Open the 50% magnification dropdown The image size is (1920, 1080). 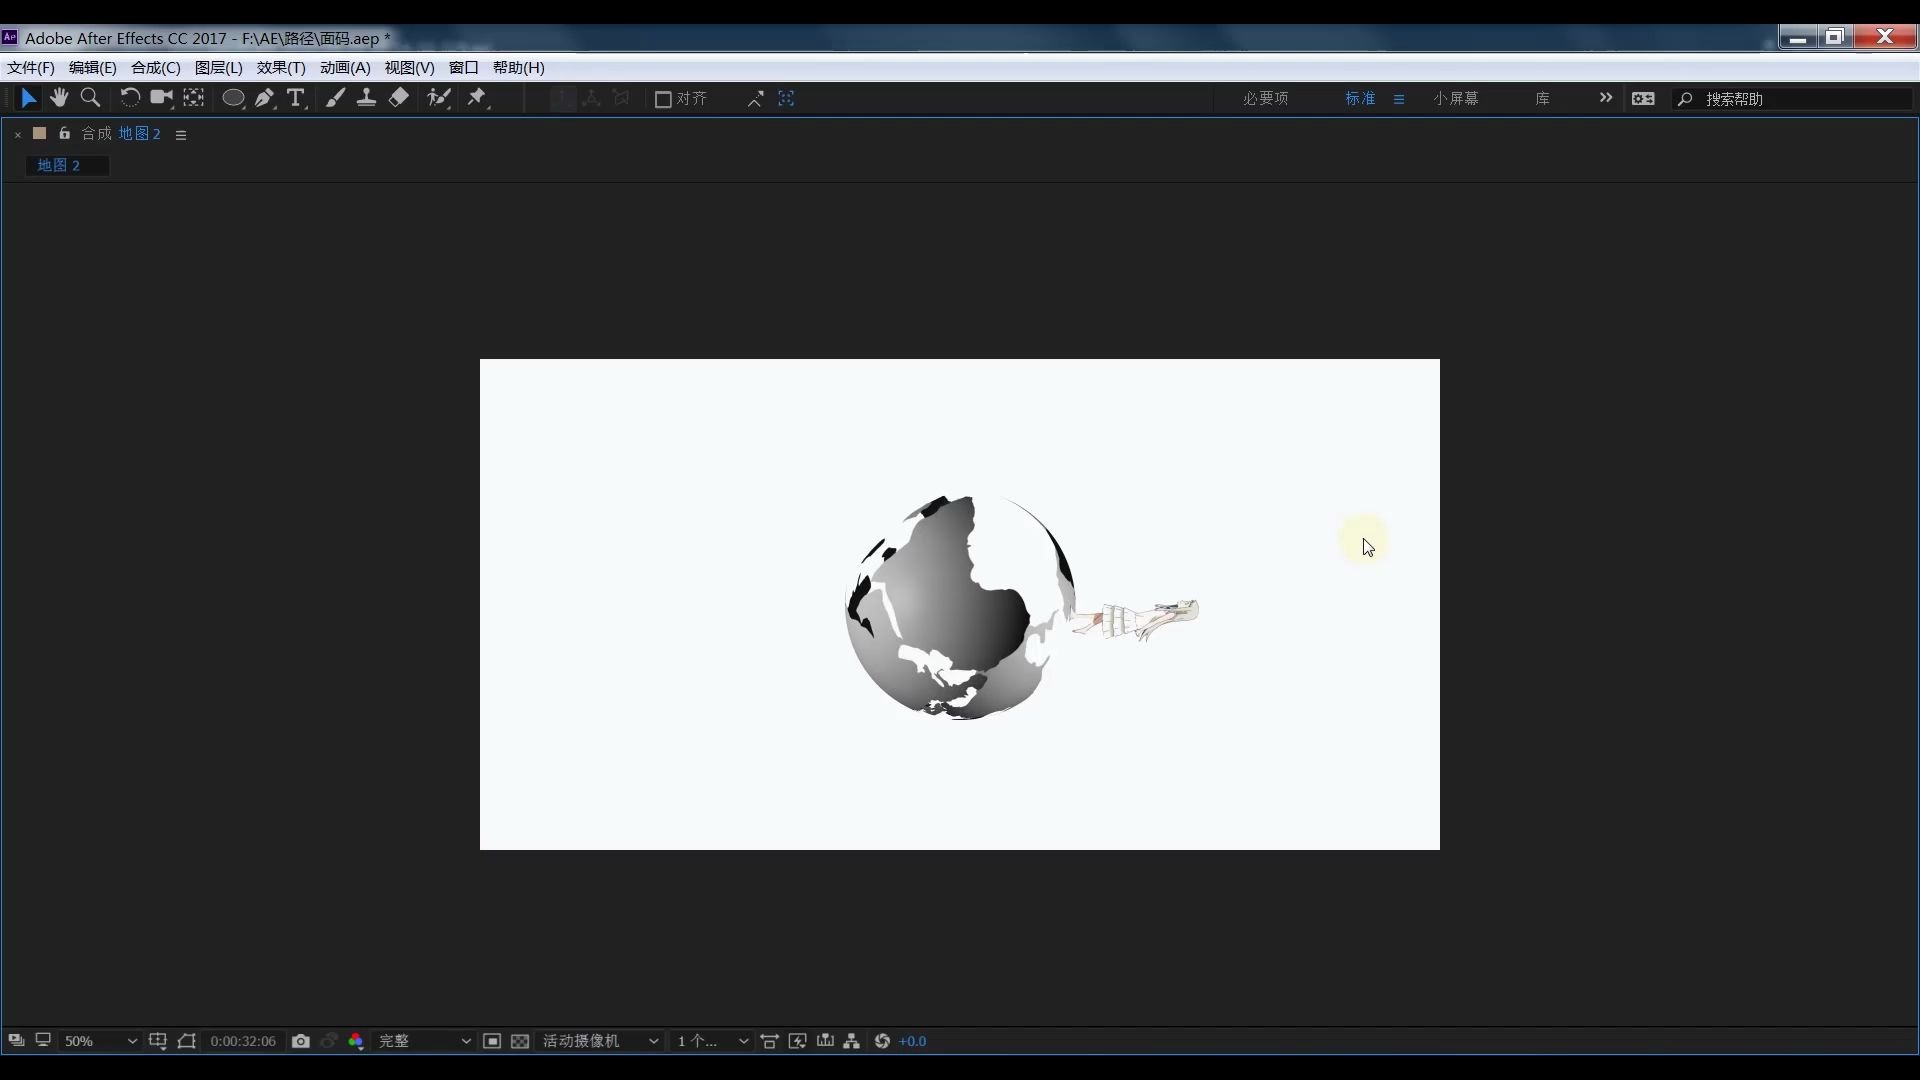coord(99,1041)
